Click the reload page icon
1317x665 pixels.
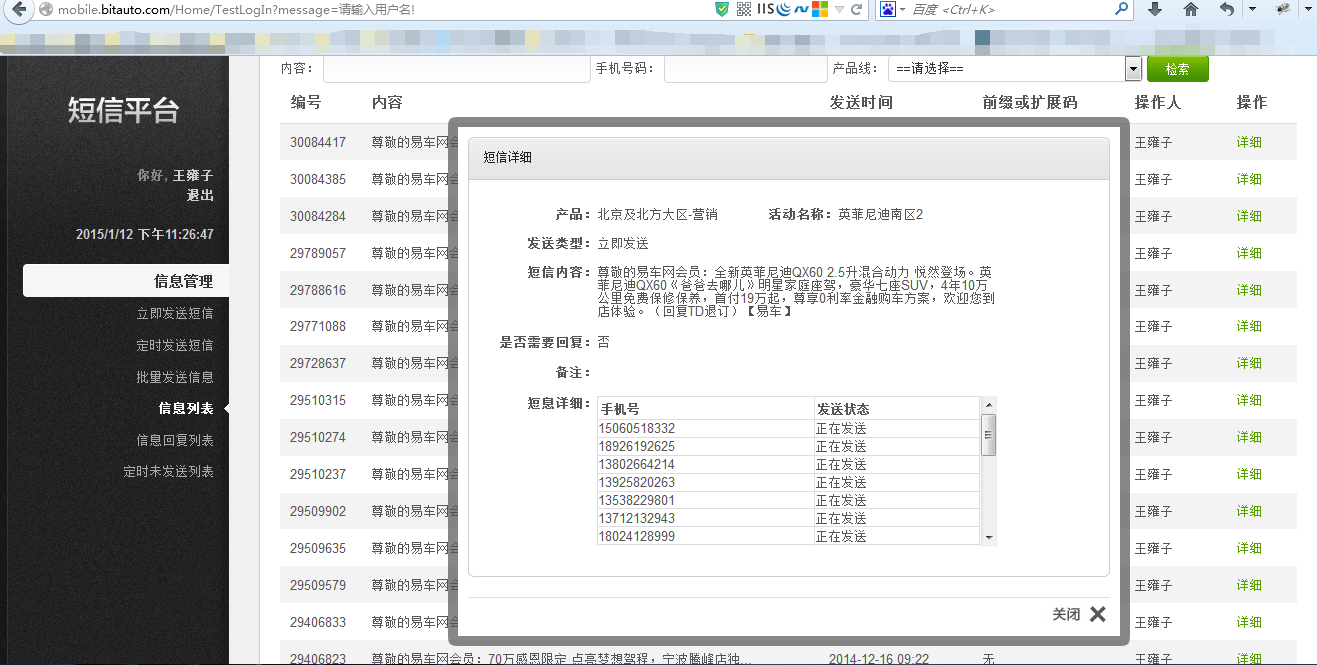pos(856,9)
